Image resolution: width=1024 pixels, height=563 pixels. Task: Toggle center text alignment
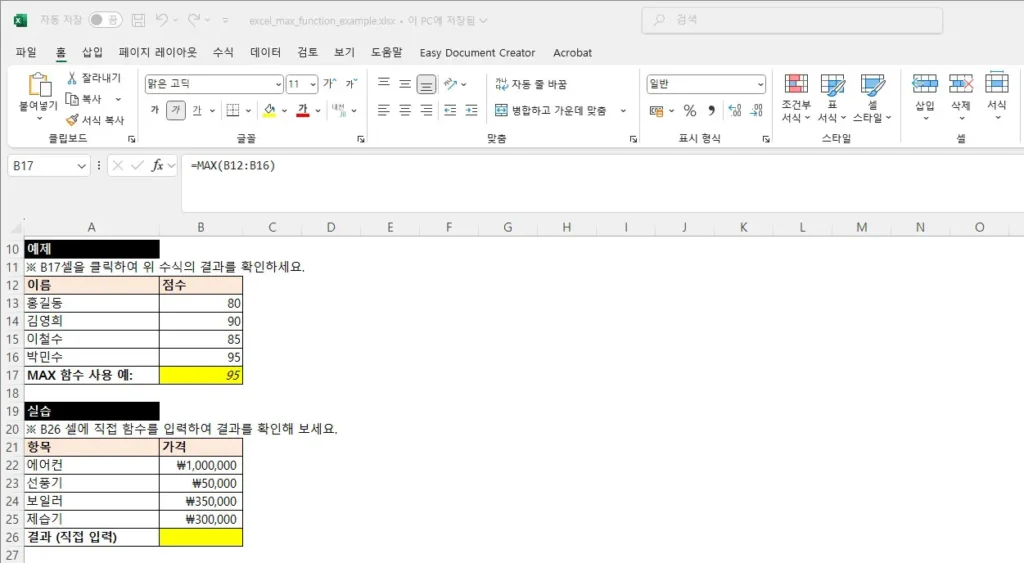(405, 110)
